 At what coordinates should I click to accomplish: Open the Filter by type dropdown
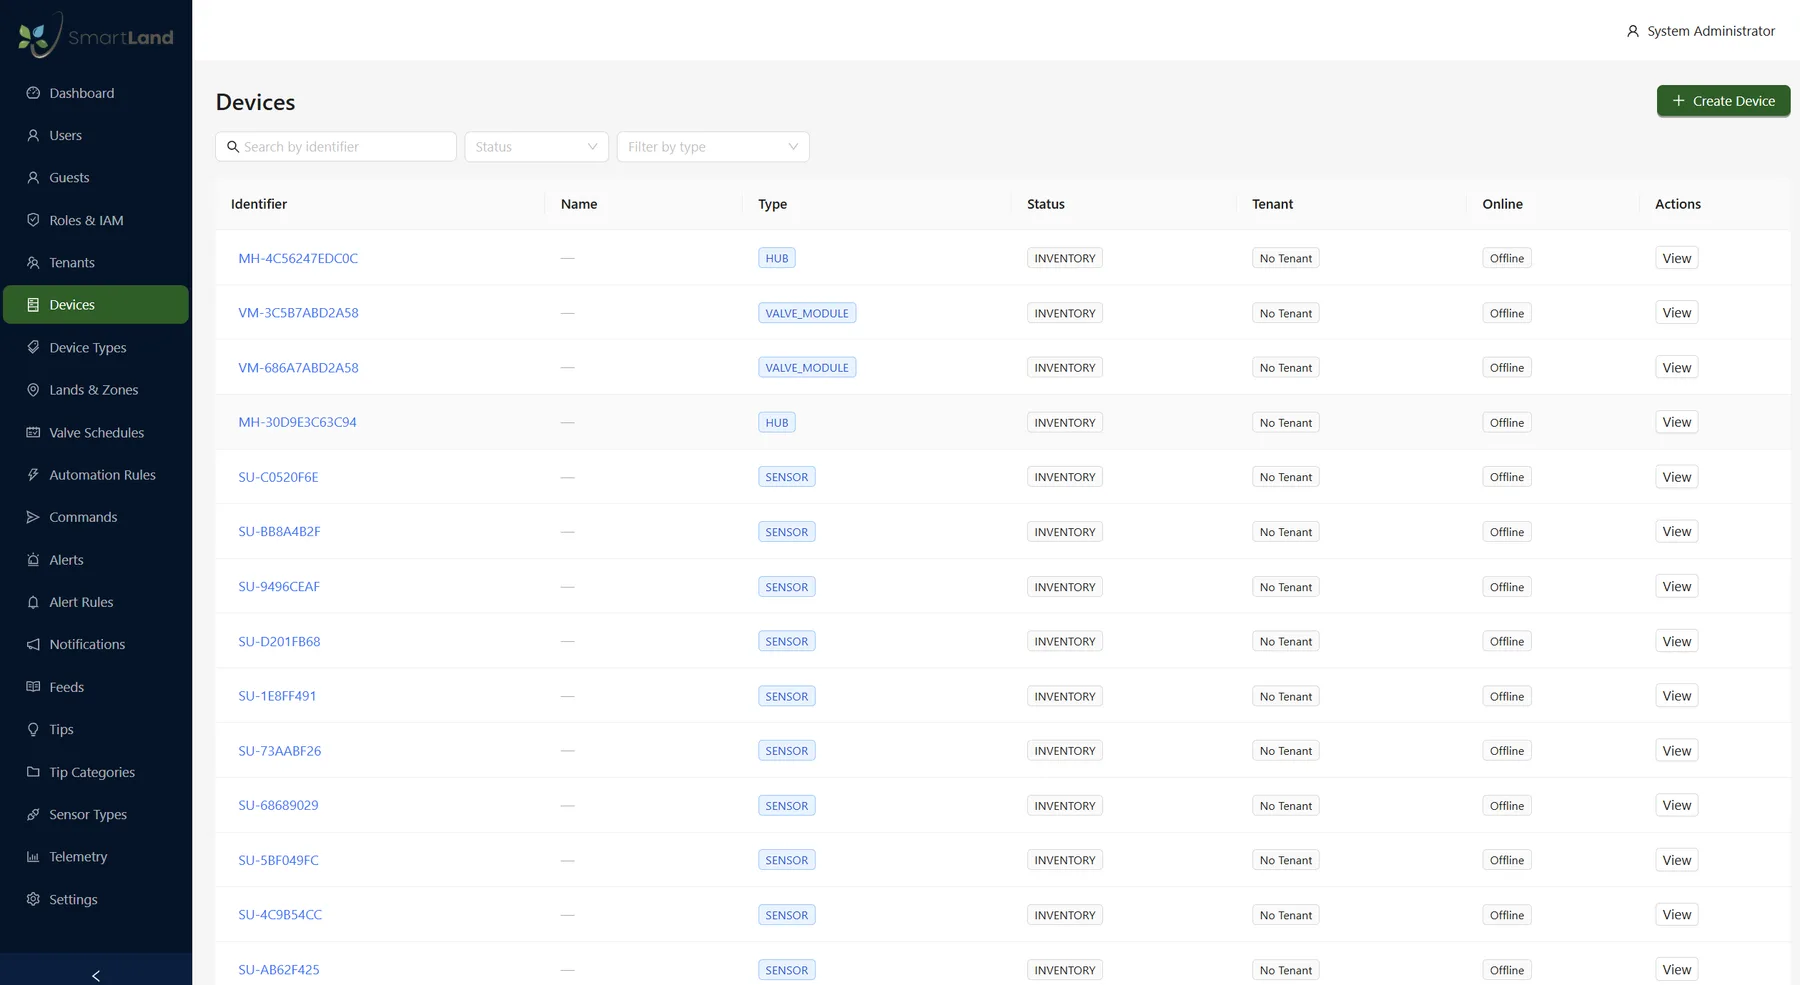click(713, 147)
